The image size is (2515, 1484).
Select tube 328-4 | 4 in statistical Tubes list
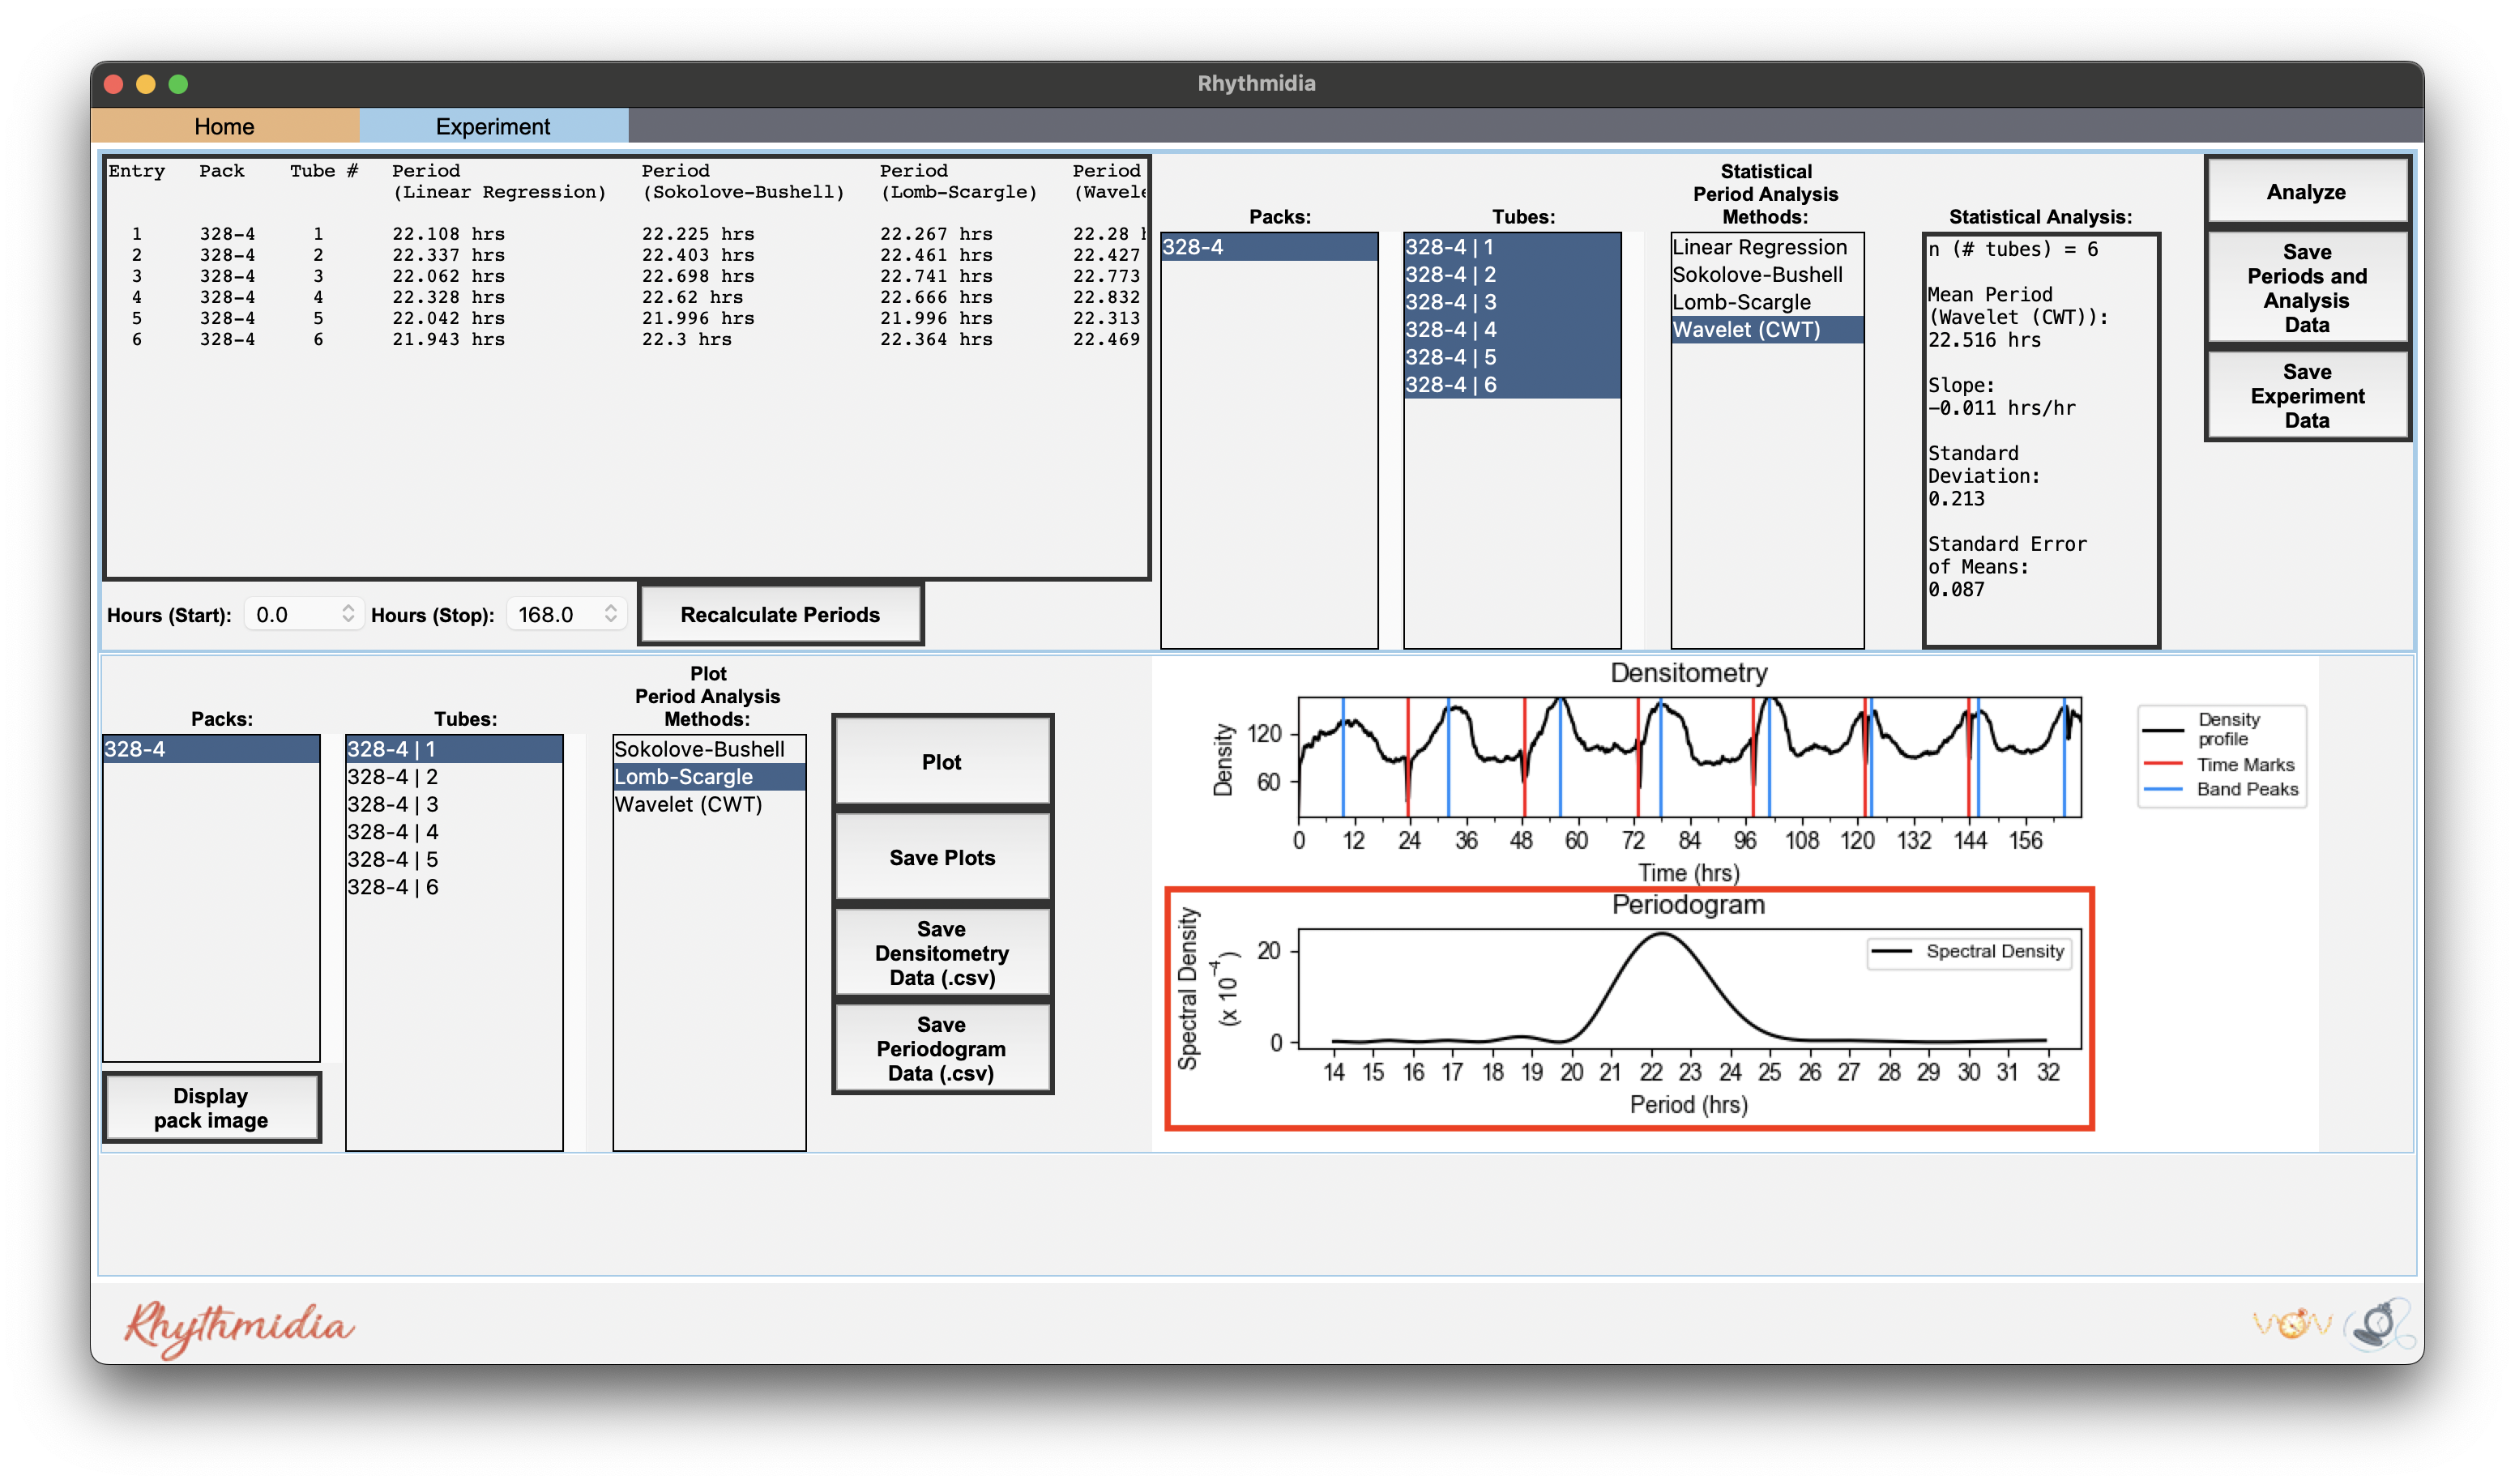pyautogui.click(x=1511, y=329)
